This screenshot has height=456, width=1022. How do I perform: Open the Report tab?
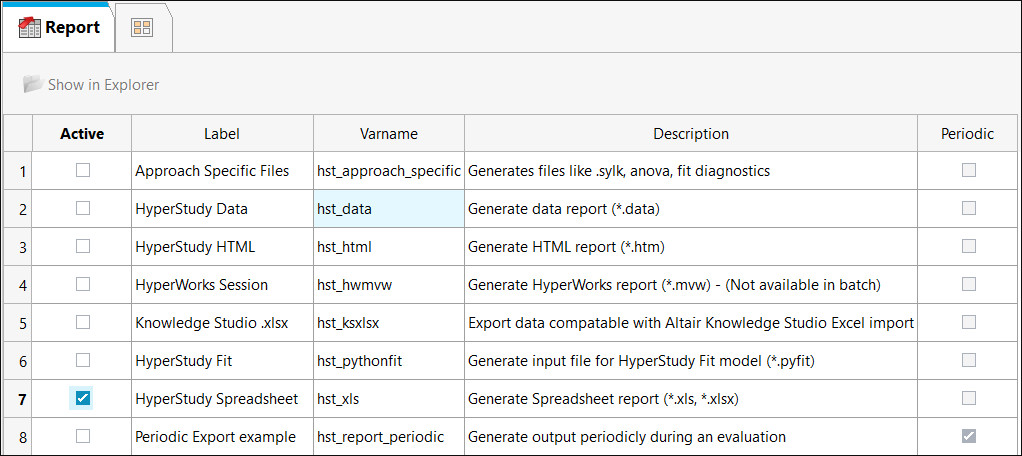(59, 27)
